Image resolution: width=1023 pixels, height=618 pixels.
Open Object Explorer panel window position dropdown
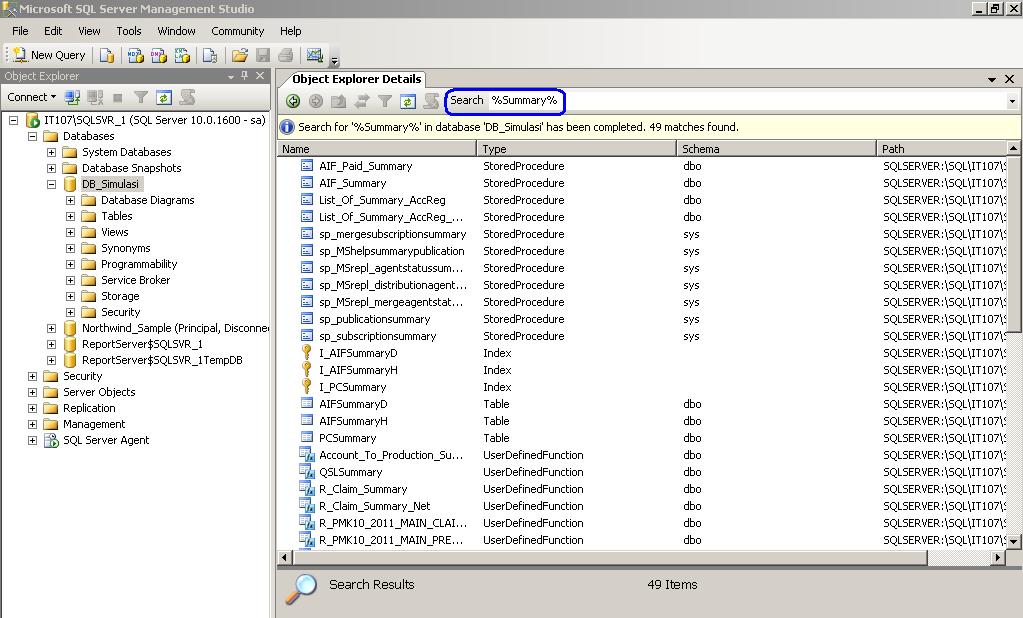(231, 76)
